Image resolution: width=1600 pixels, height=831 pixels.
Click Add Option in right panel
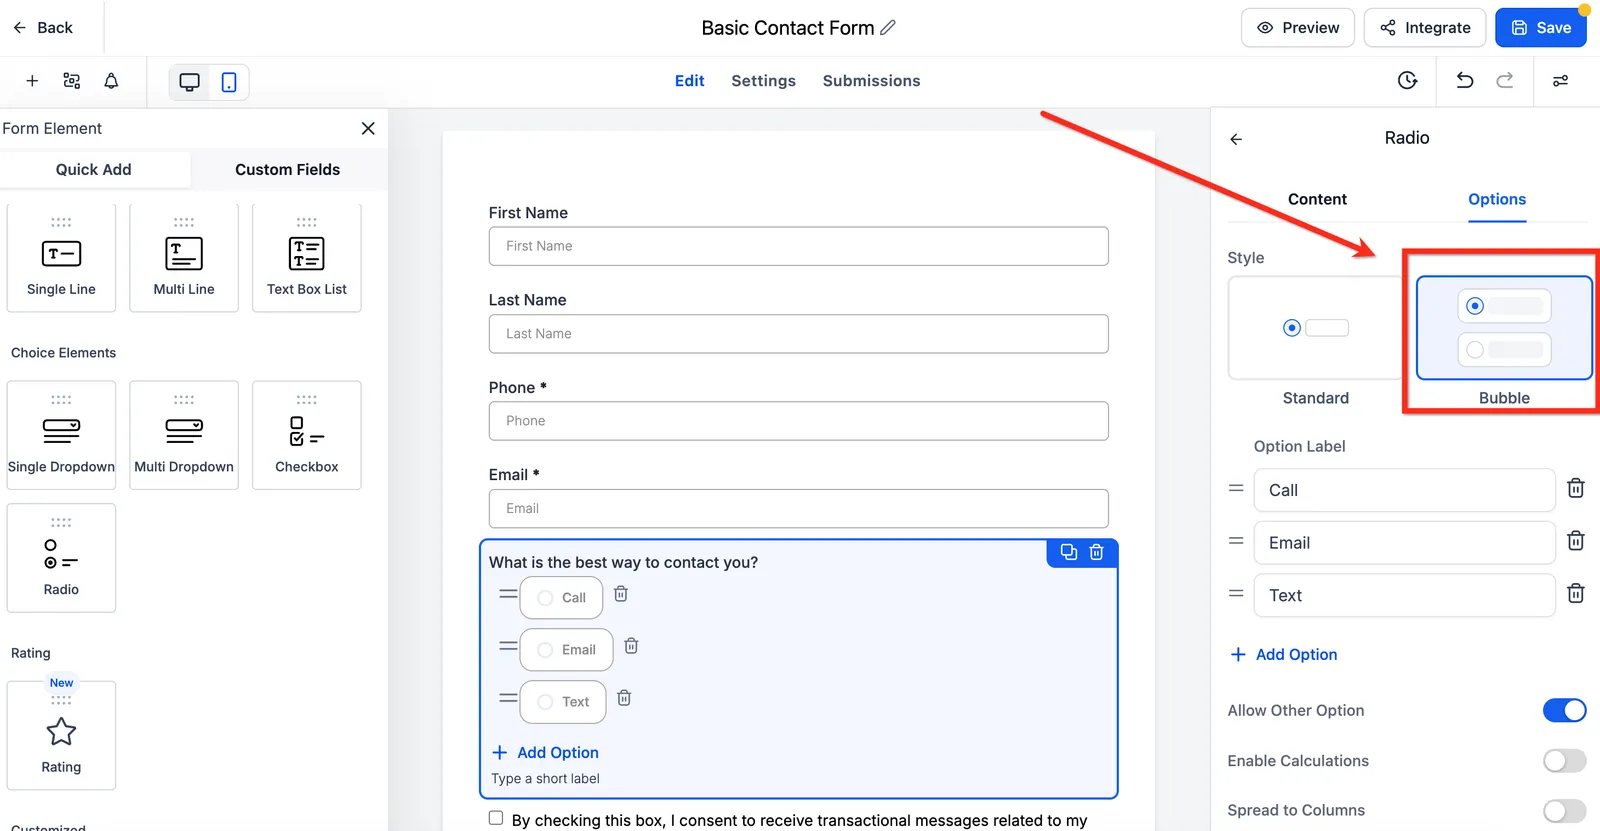point(1283,654)
